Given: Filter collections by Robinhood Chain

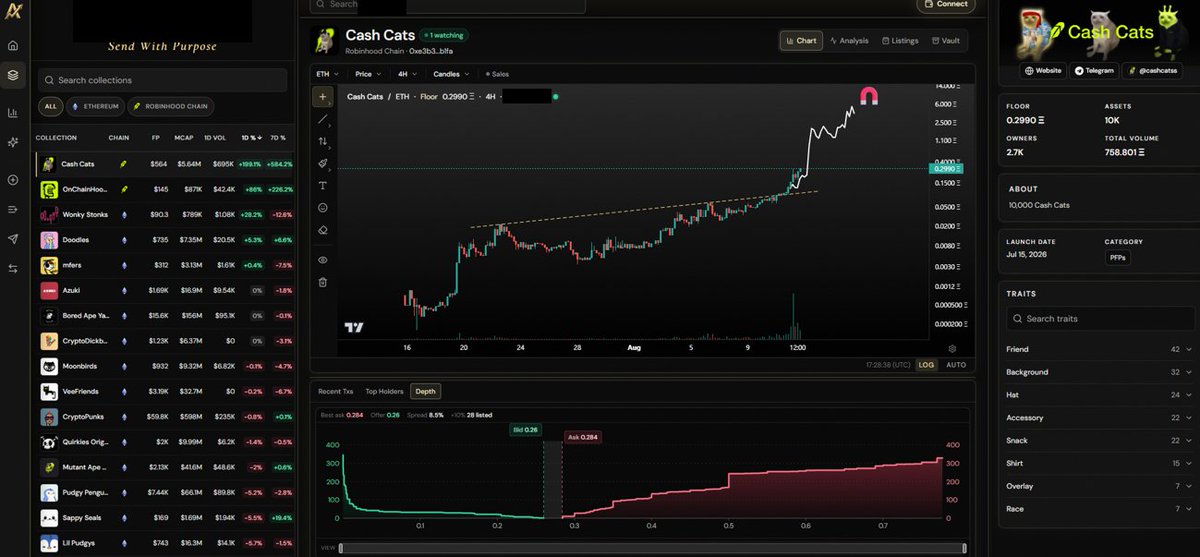Looking at the screenshot, I should pyautogui.click(x=171, y=106).
